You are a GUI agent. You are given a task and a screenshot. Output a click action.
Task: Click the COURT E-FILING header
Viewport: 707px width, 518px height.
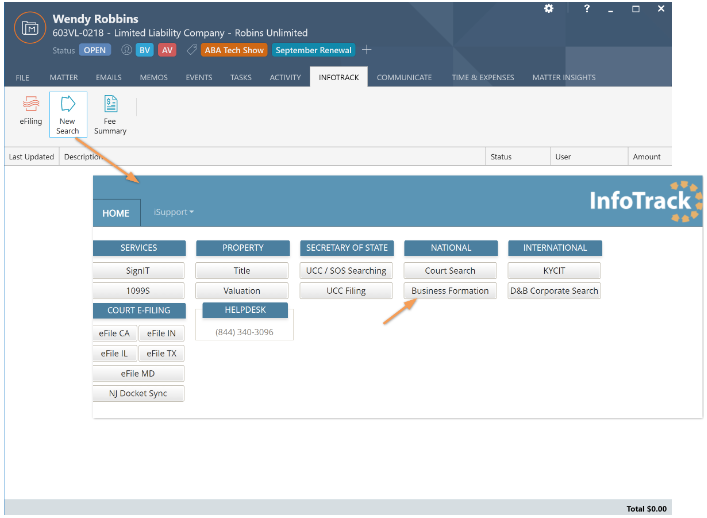139,310
